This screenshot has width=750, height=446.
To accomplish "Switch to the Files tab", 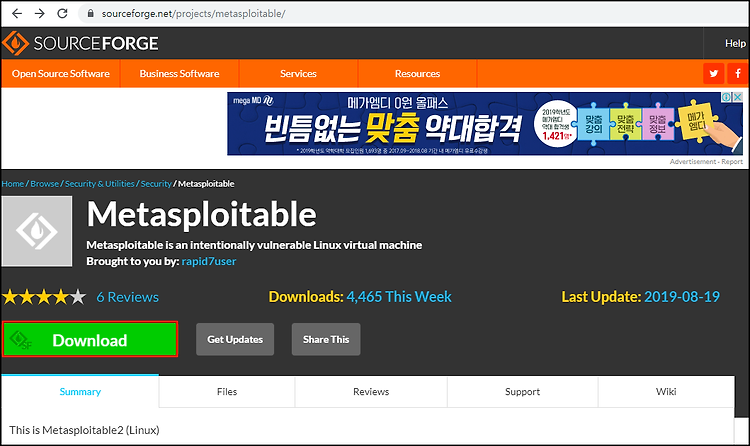I will click(x=227, y=391).
